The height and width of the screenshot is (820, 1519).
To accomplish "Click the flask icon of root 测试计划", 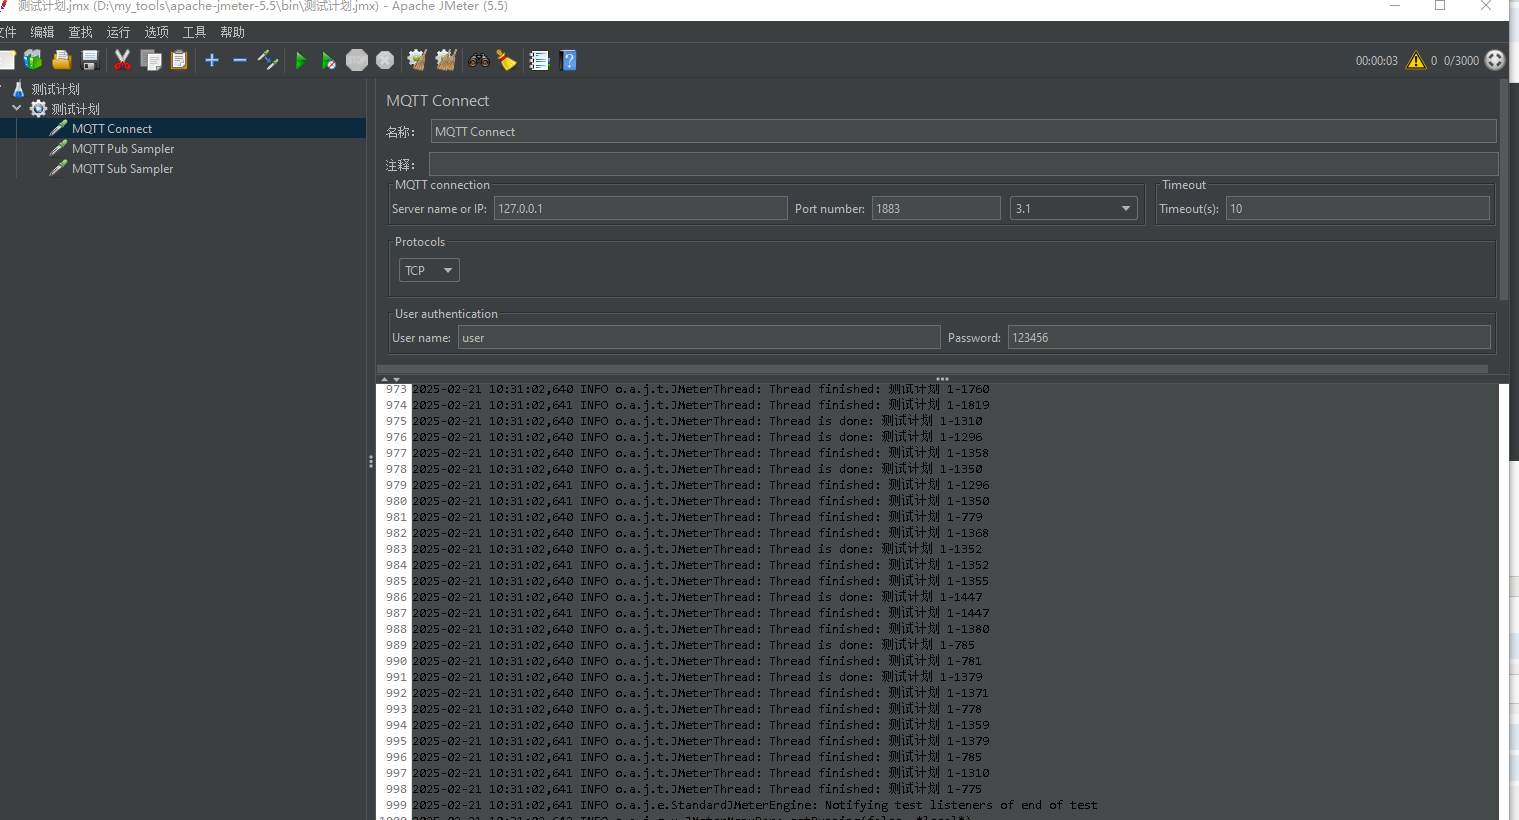I will [18, 89].
